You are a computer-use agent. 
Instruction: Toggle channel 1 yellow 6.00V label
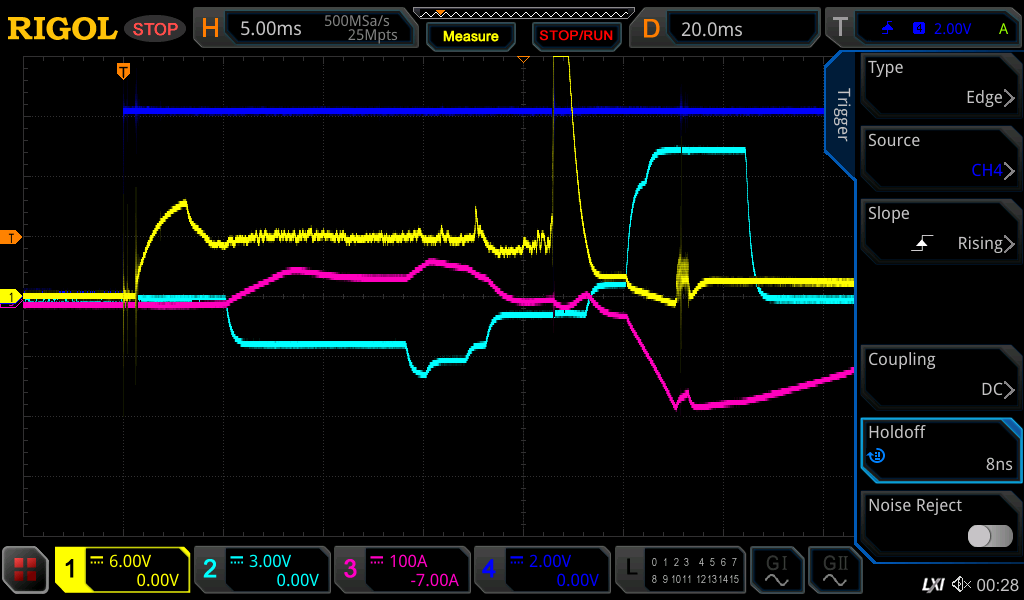[x=122, y=570]
